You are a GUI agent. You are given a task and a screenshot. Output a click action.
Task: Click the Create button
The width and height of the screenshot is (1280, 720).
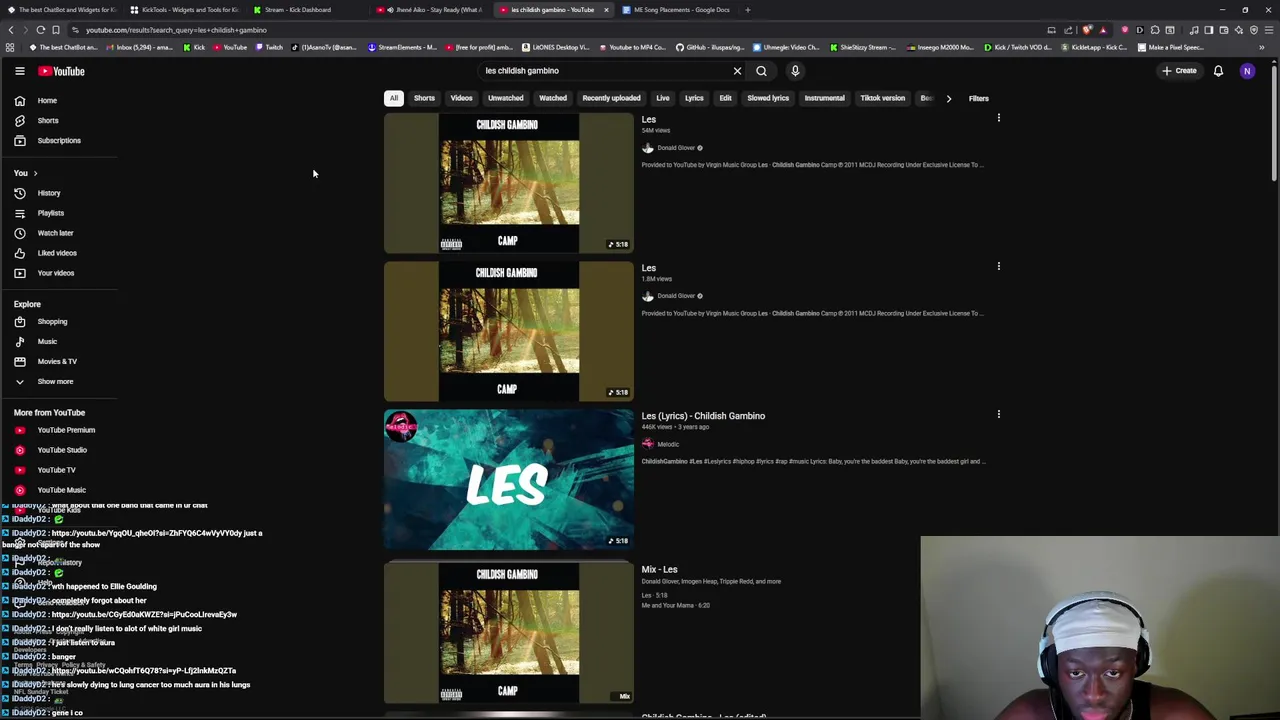1179,71
